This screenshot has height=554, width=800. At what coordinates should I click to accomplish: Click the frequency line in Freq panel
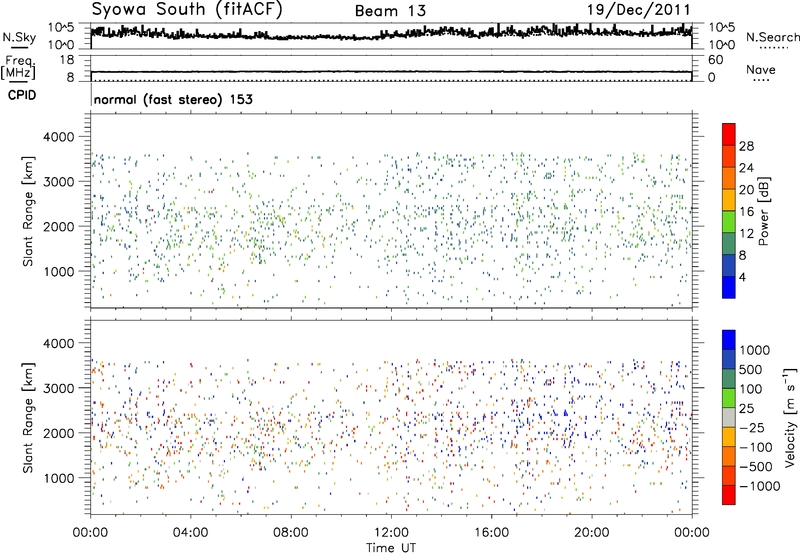click(391, 72)
